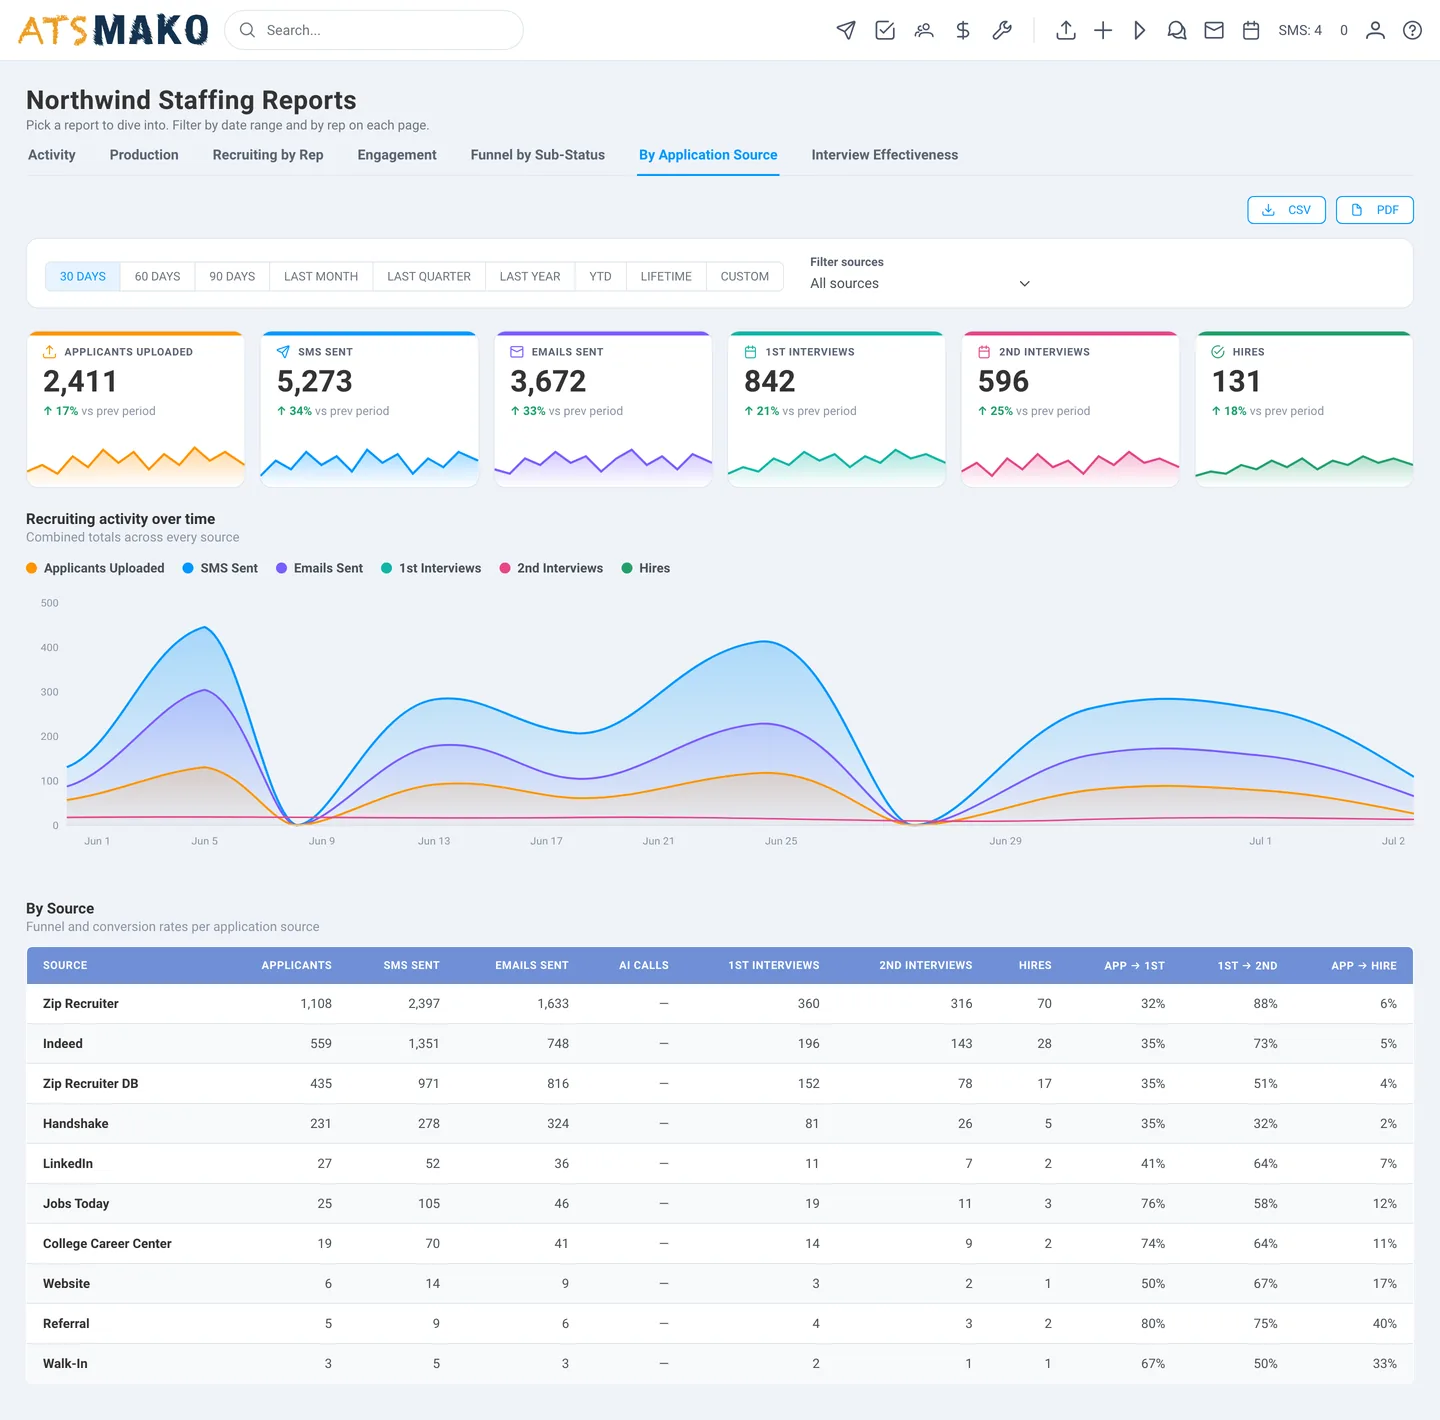Click the 1st Interviews card icon

(750, 352)
